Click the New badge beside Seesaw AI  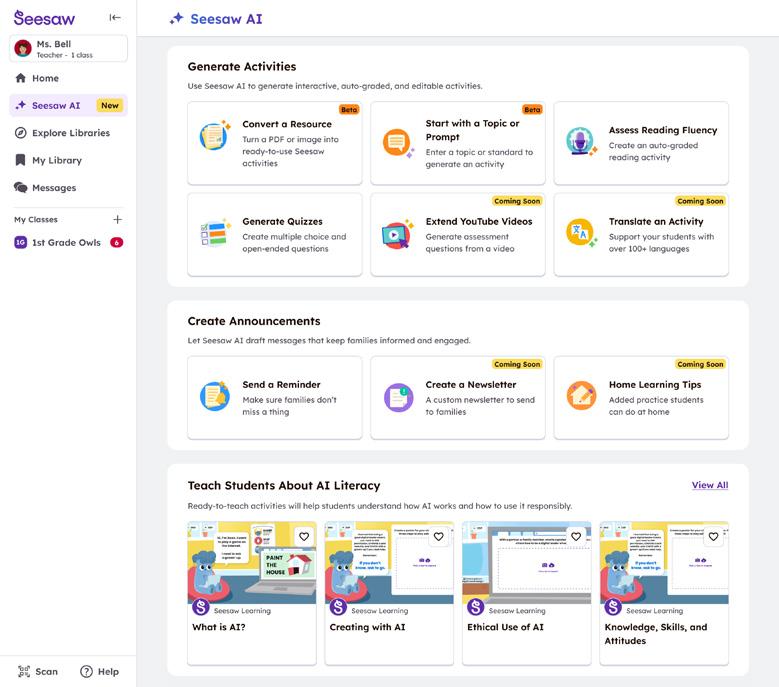[110, 105]
